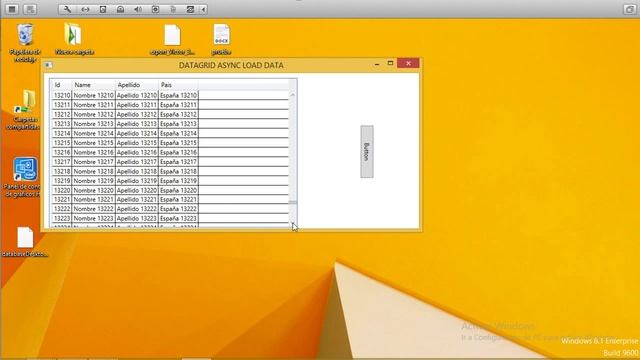This screenshot has height=360, width=640.
Task: Select the Id cell 13217
Action: [x=62, y=162]
